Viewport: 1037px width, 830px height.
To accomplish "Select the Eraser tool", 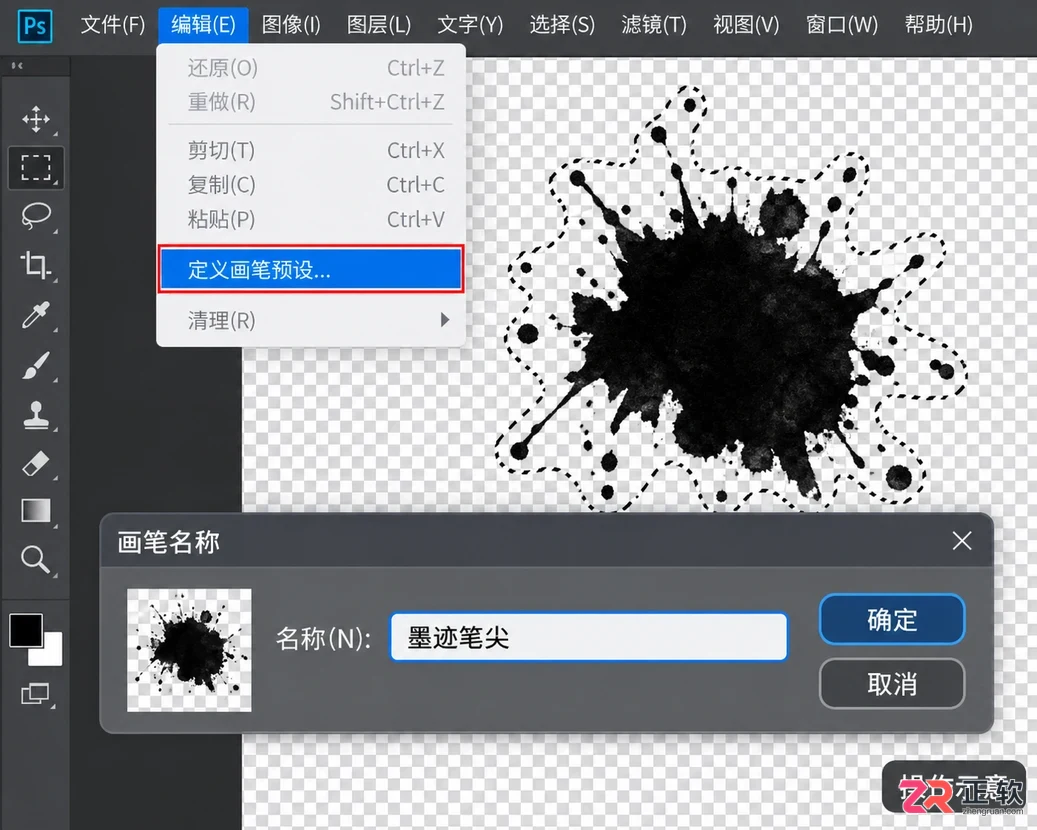I will 36,464.
